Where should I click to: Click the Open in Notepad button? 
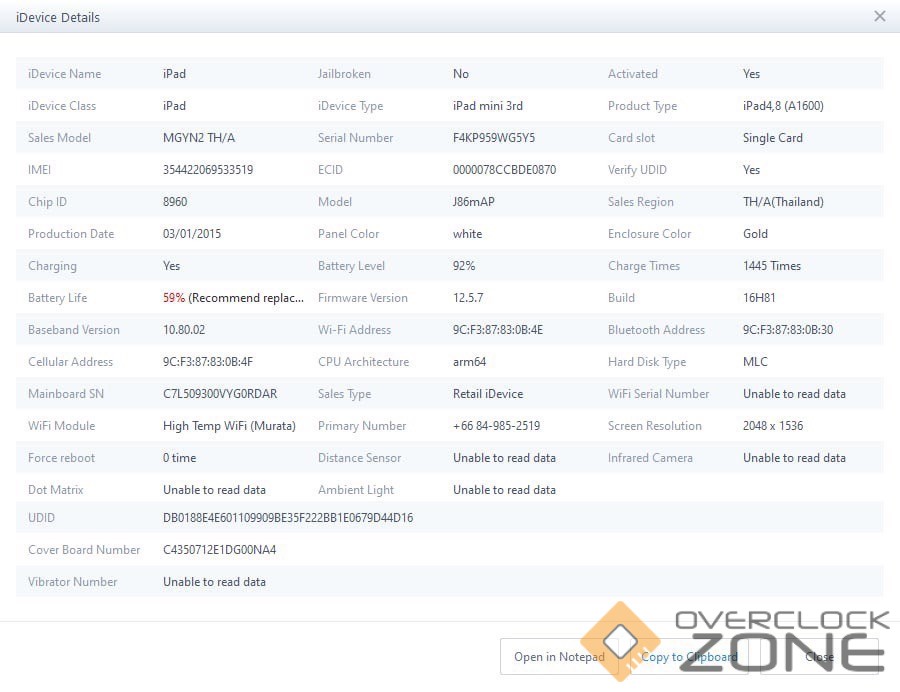(558, 656)
